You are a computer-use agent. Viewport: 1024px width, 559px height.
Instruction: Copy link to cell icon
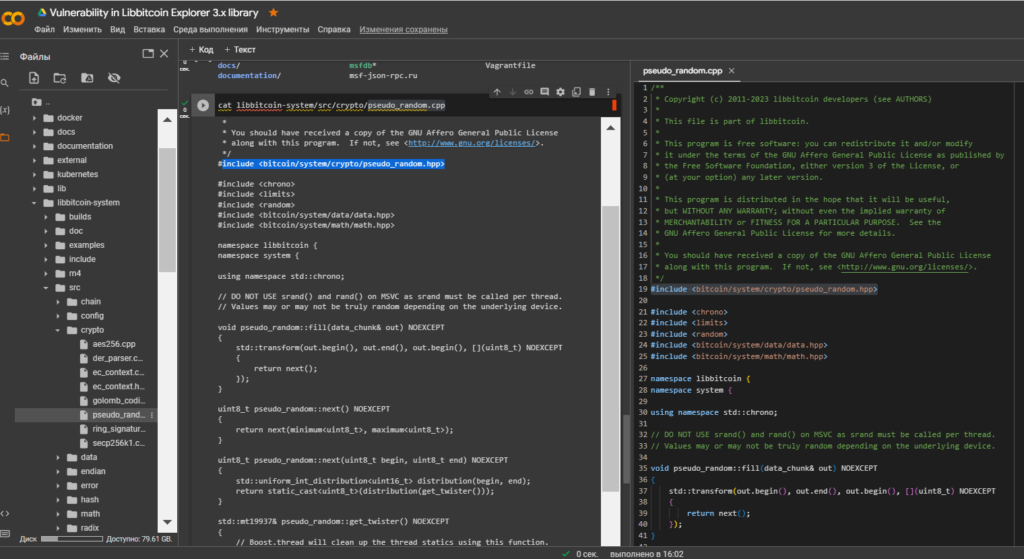click(528, 92)
